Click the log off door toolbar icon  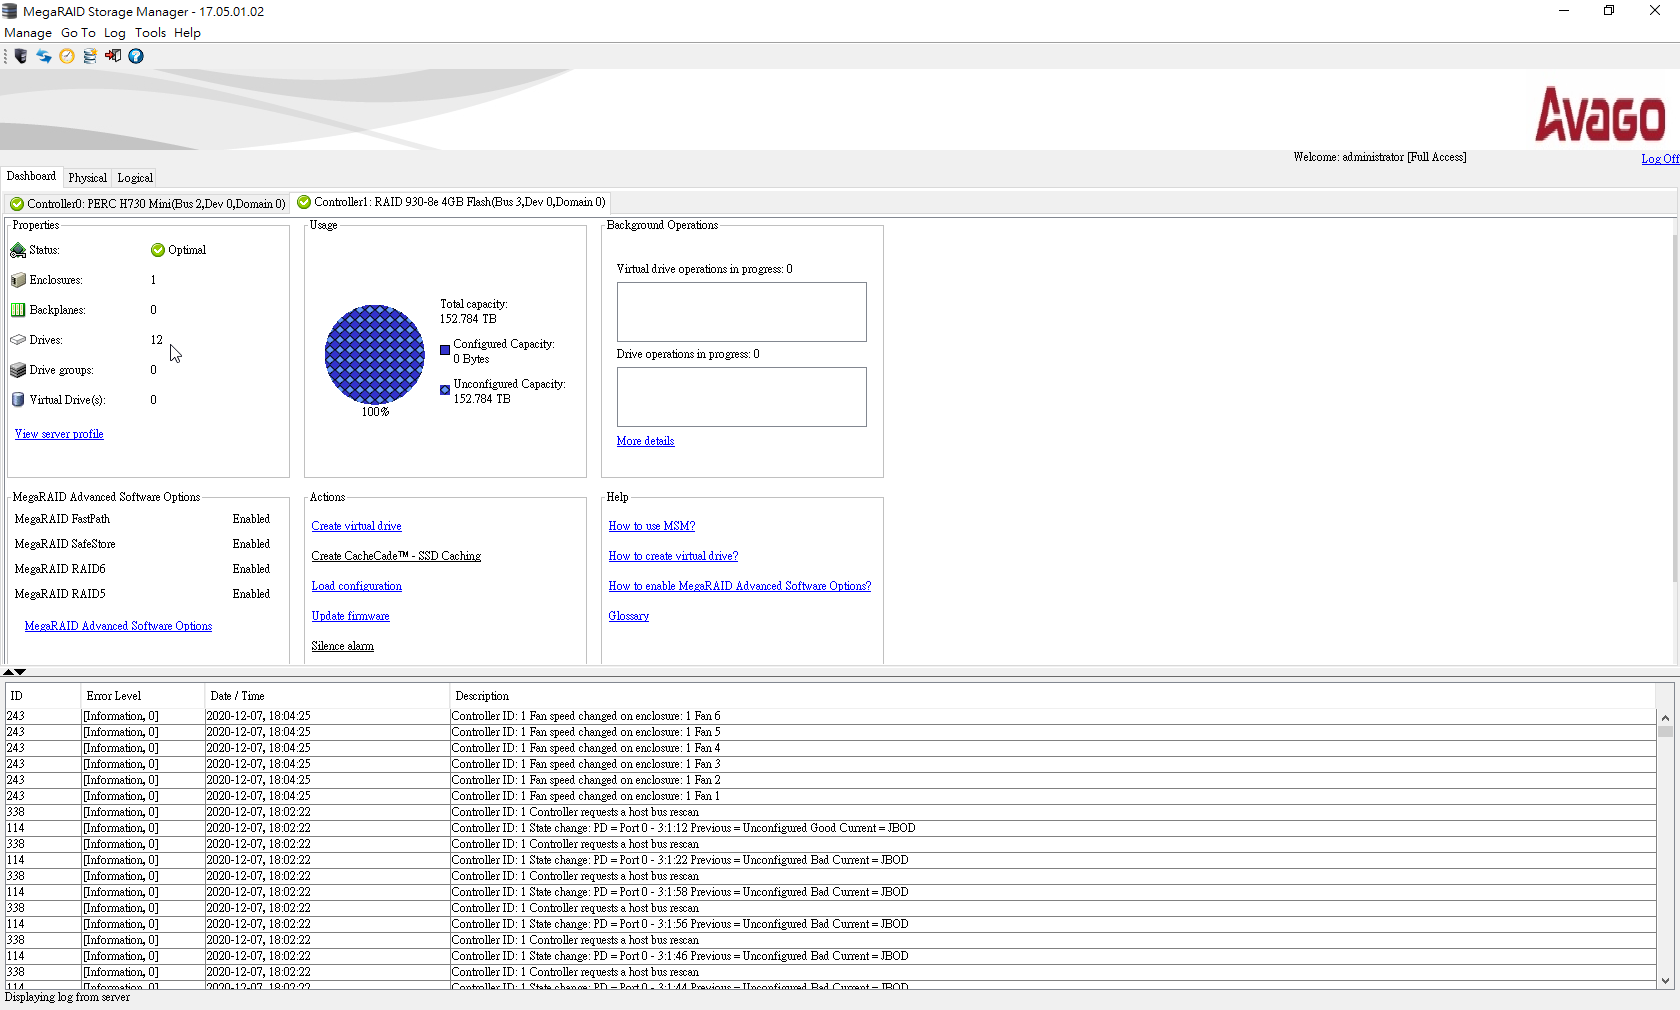113,56
